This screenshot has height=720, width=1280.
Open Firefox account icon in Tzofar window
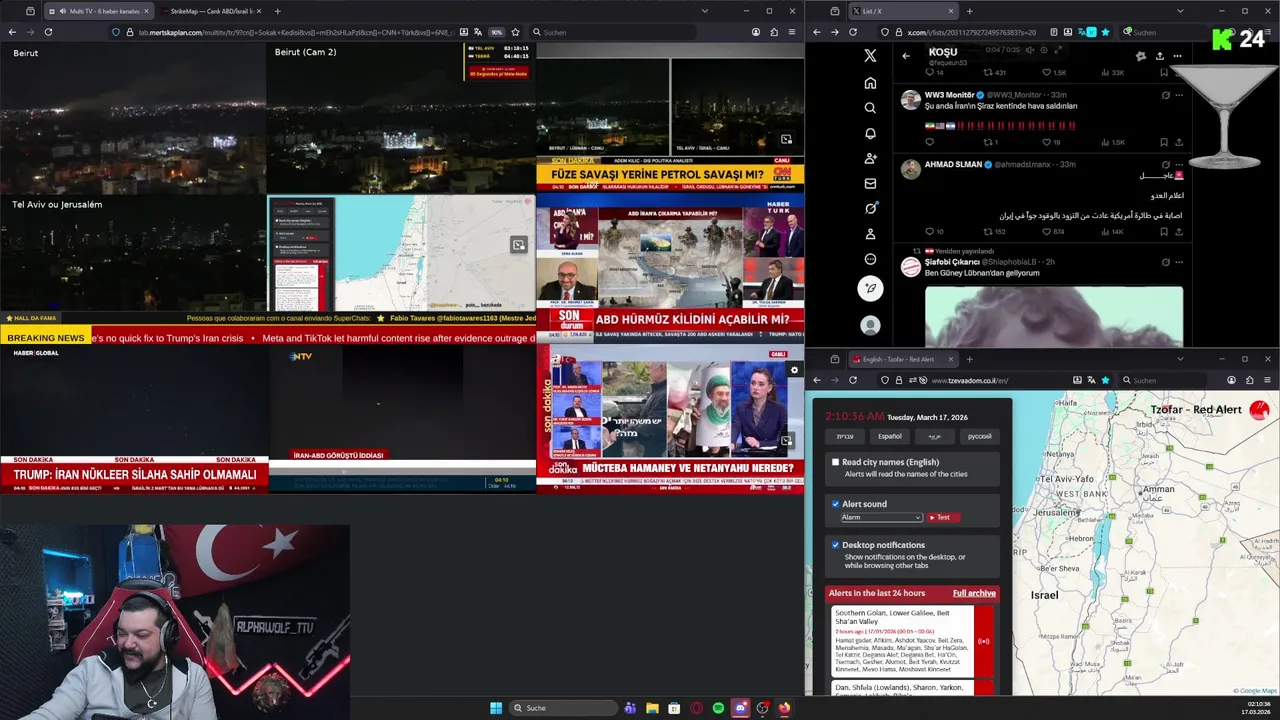tap(1232, 380)
